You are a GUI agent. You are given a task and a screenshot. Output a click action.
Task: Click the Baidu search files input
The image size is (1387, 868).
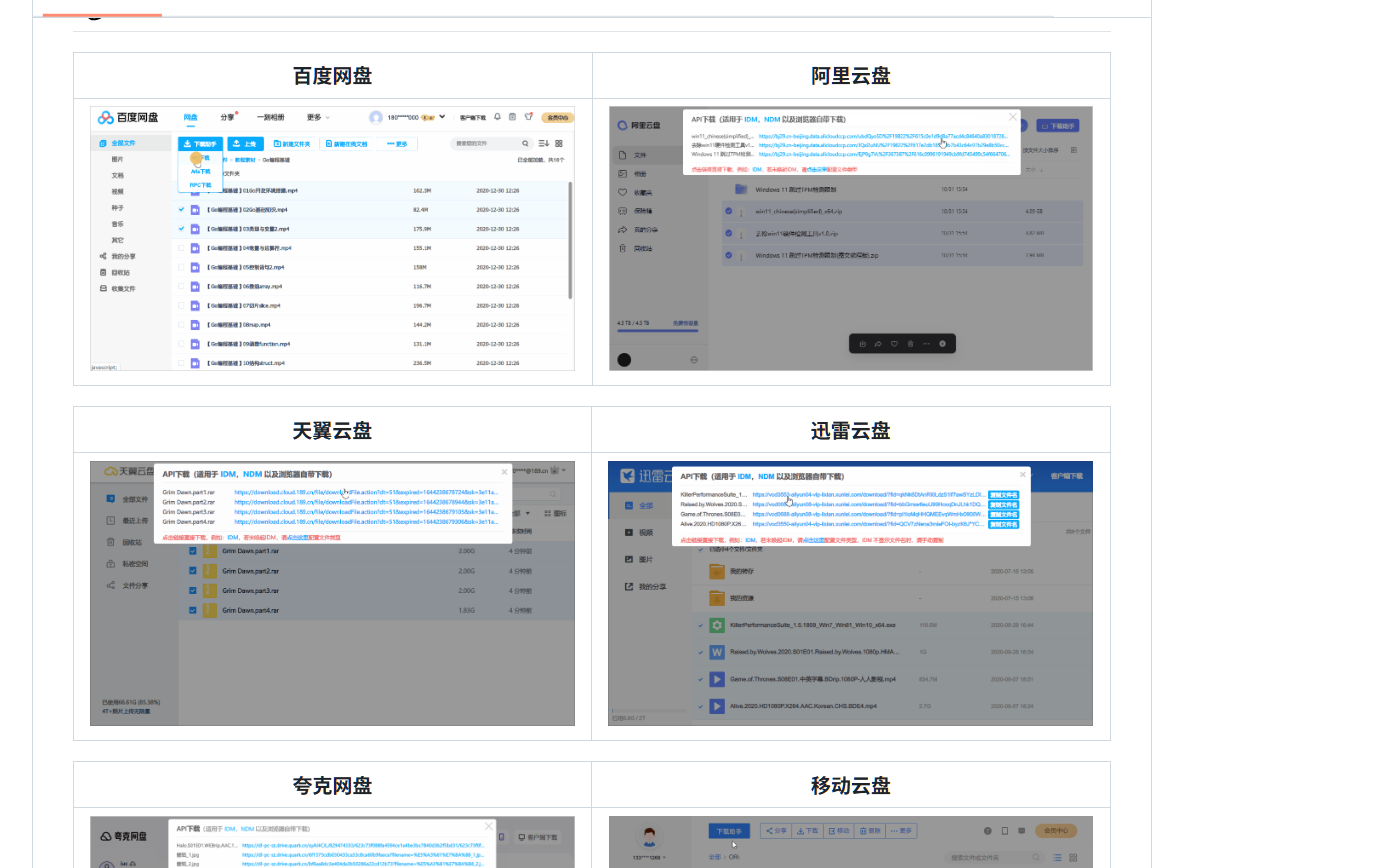492,143
